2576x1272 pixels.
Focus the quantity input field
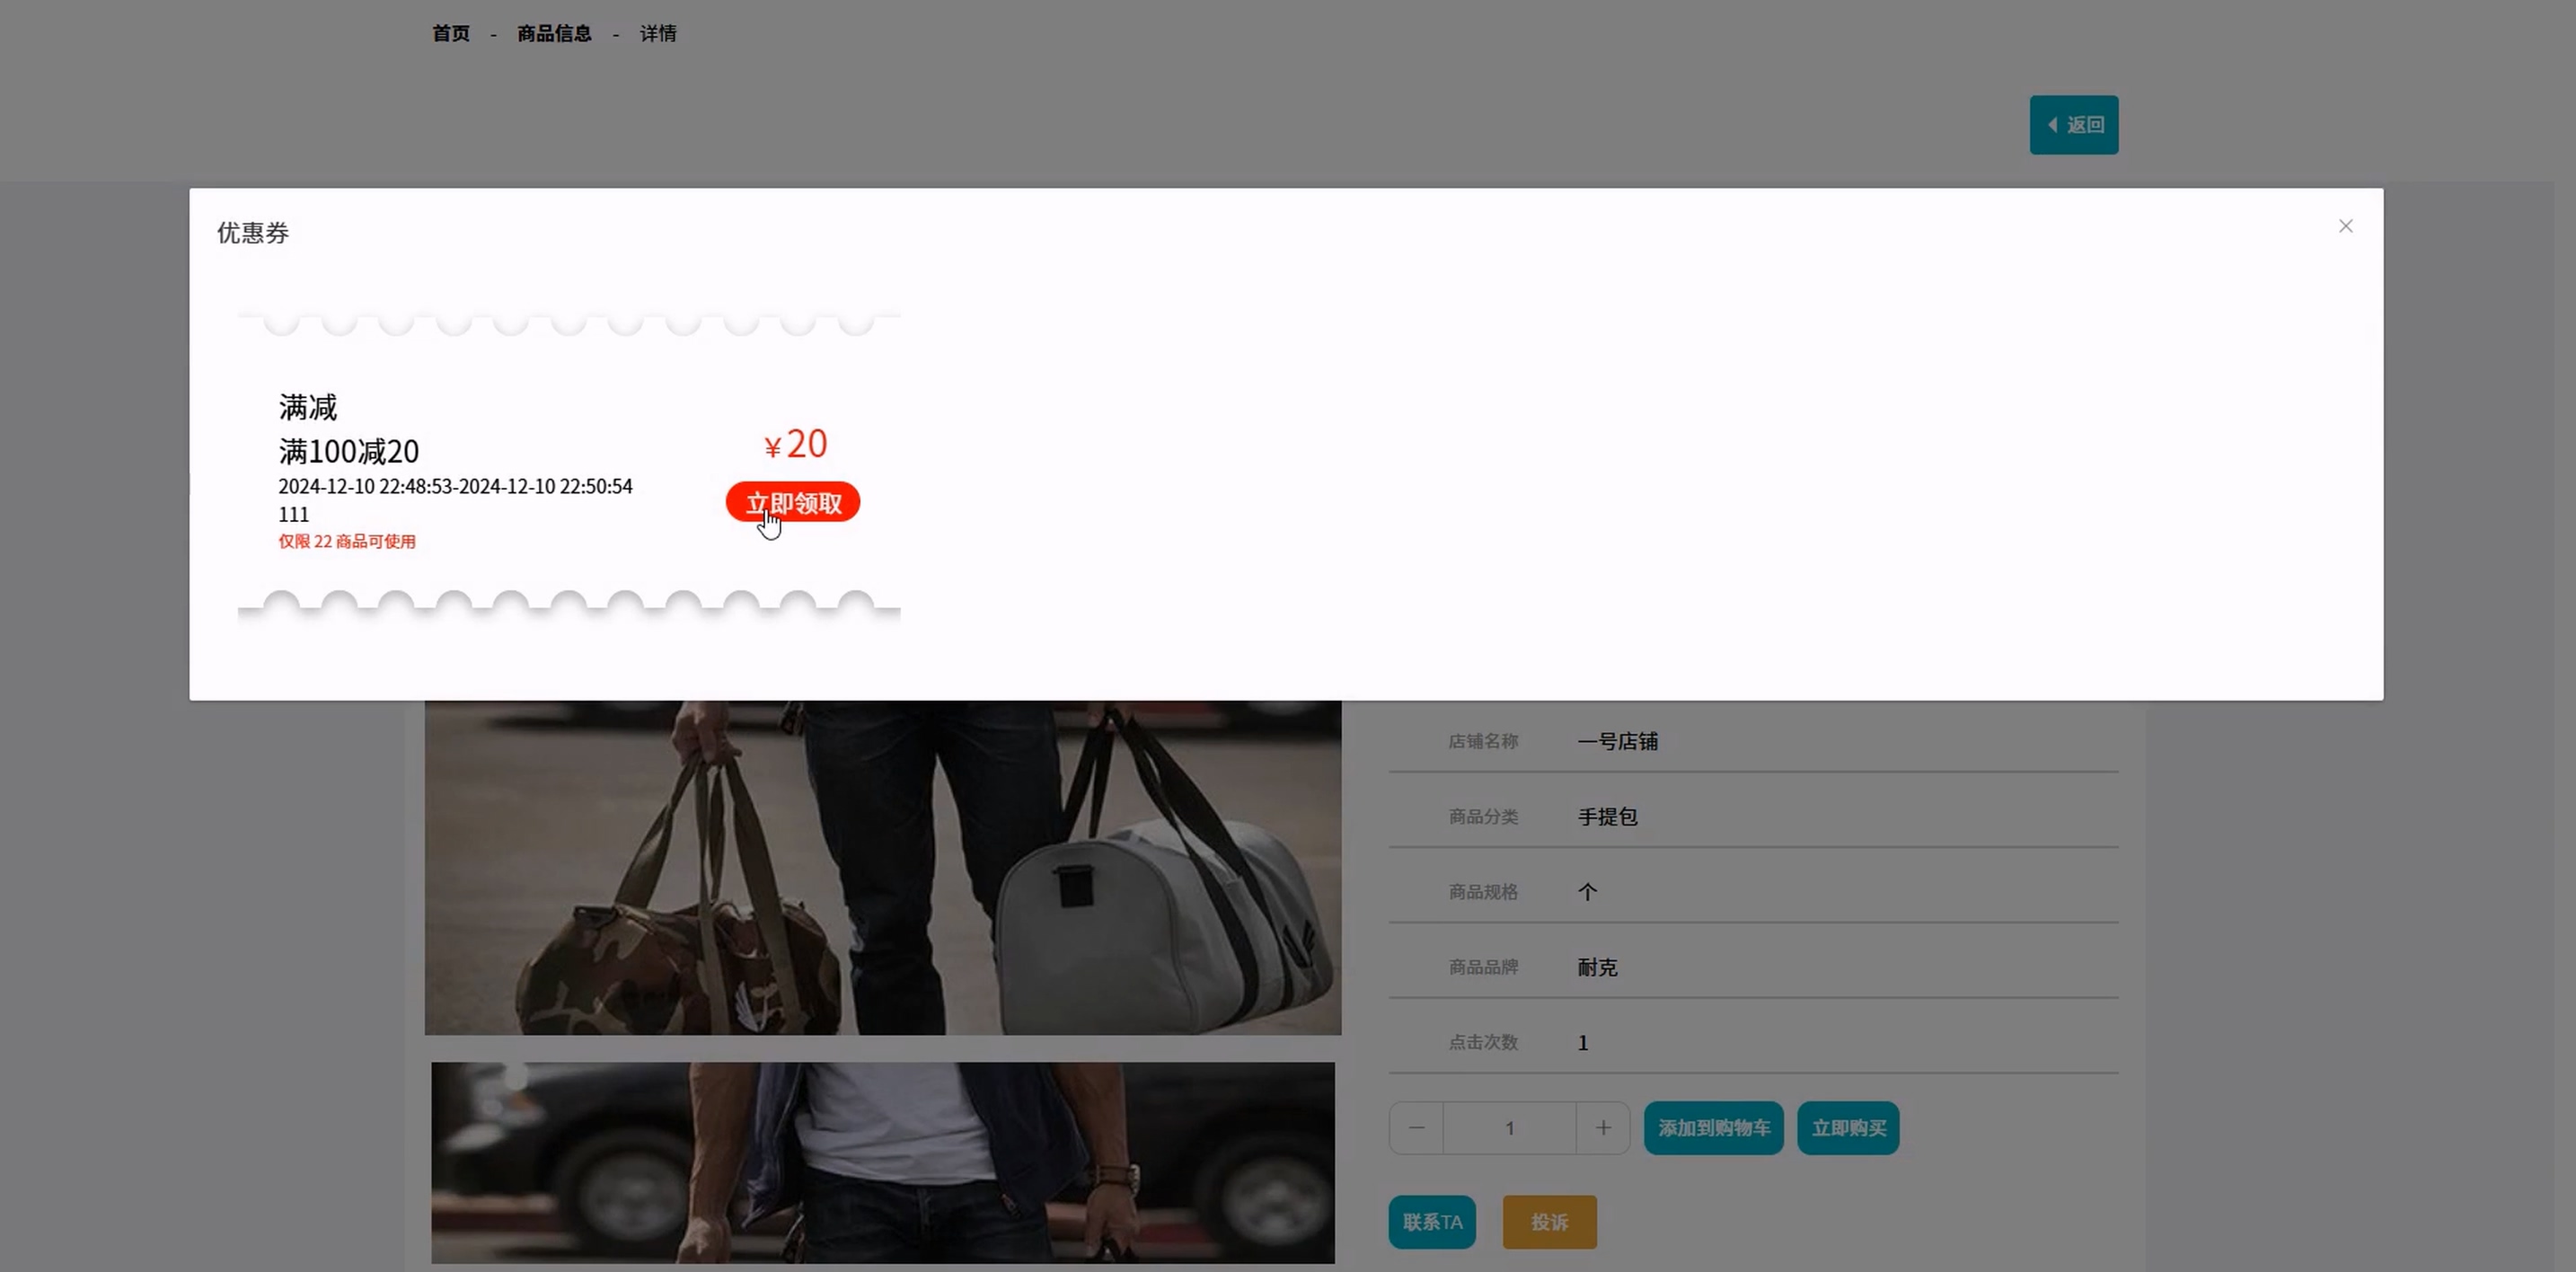tap(1509, 1128)
